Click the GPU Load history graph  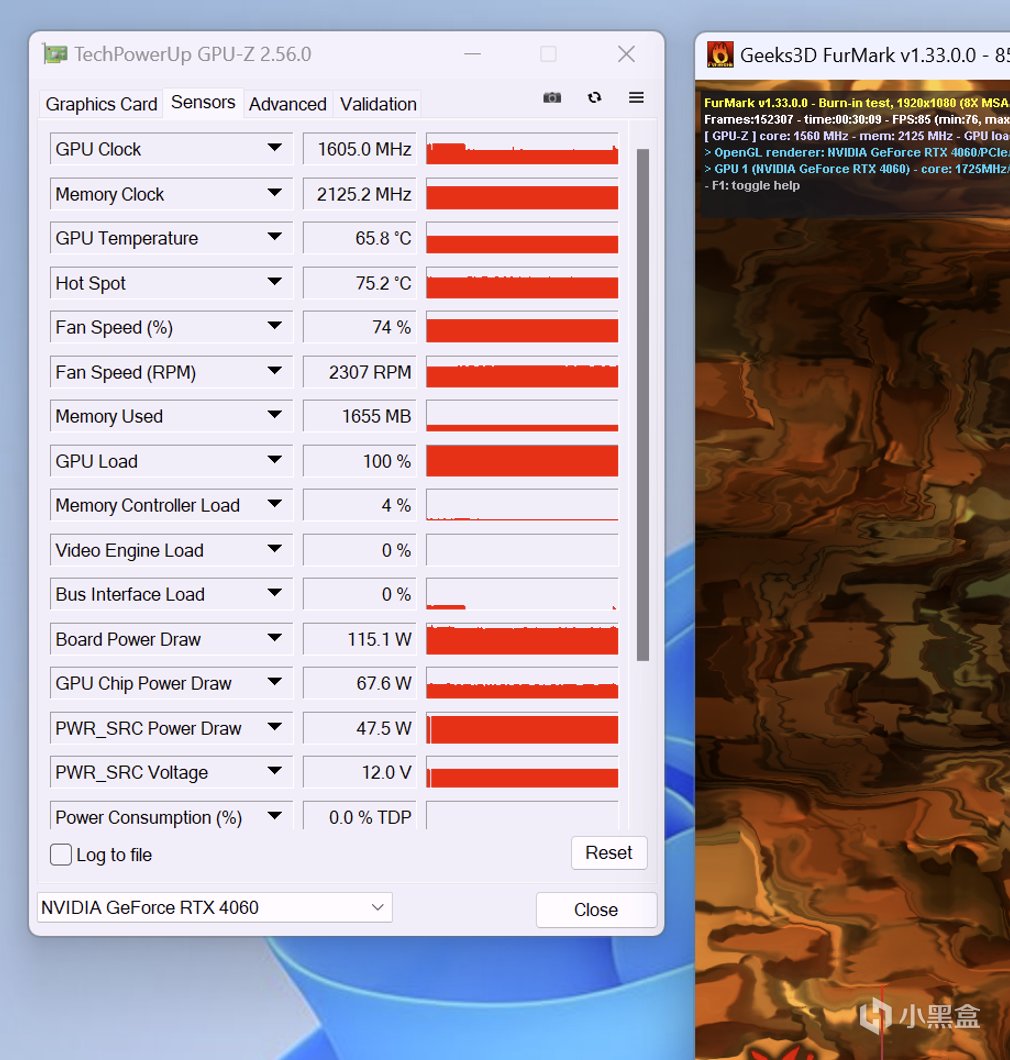point(522,461)
